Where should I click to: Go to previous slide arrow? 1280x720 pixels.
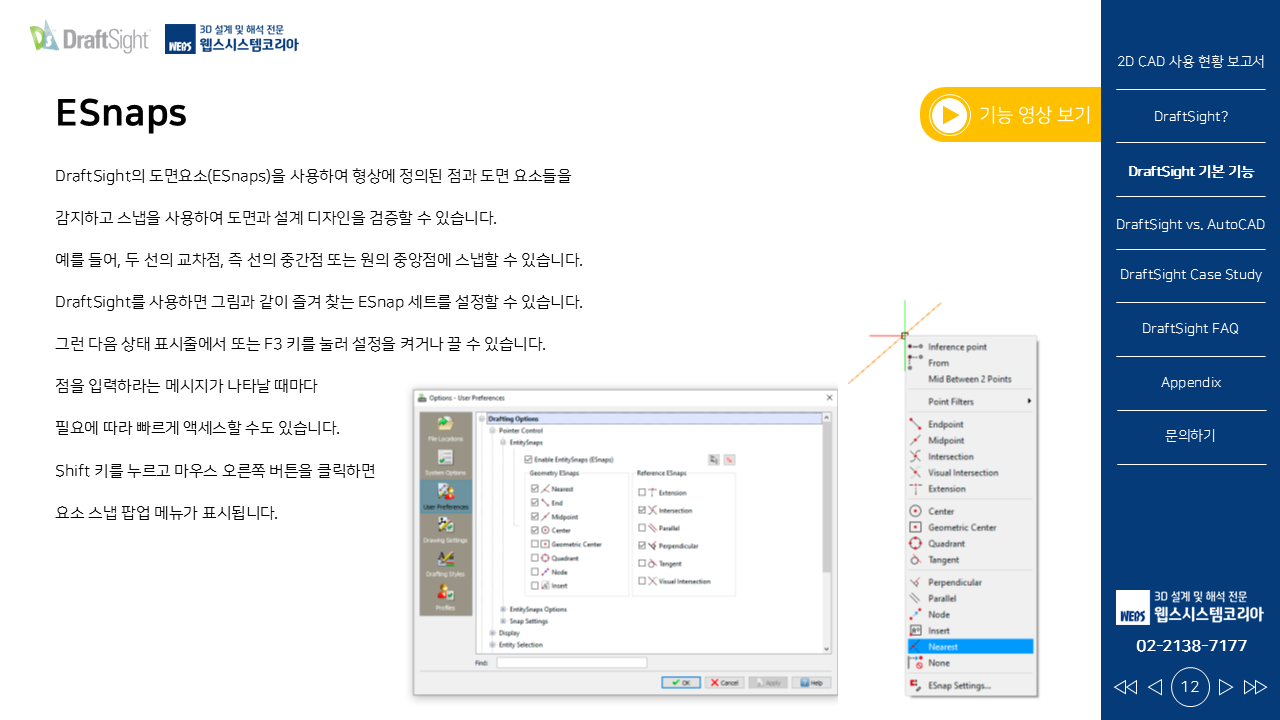tap(1154, 687)
